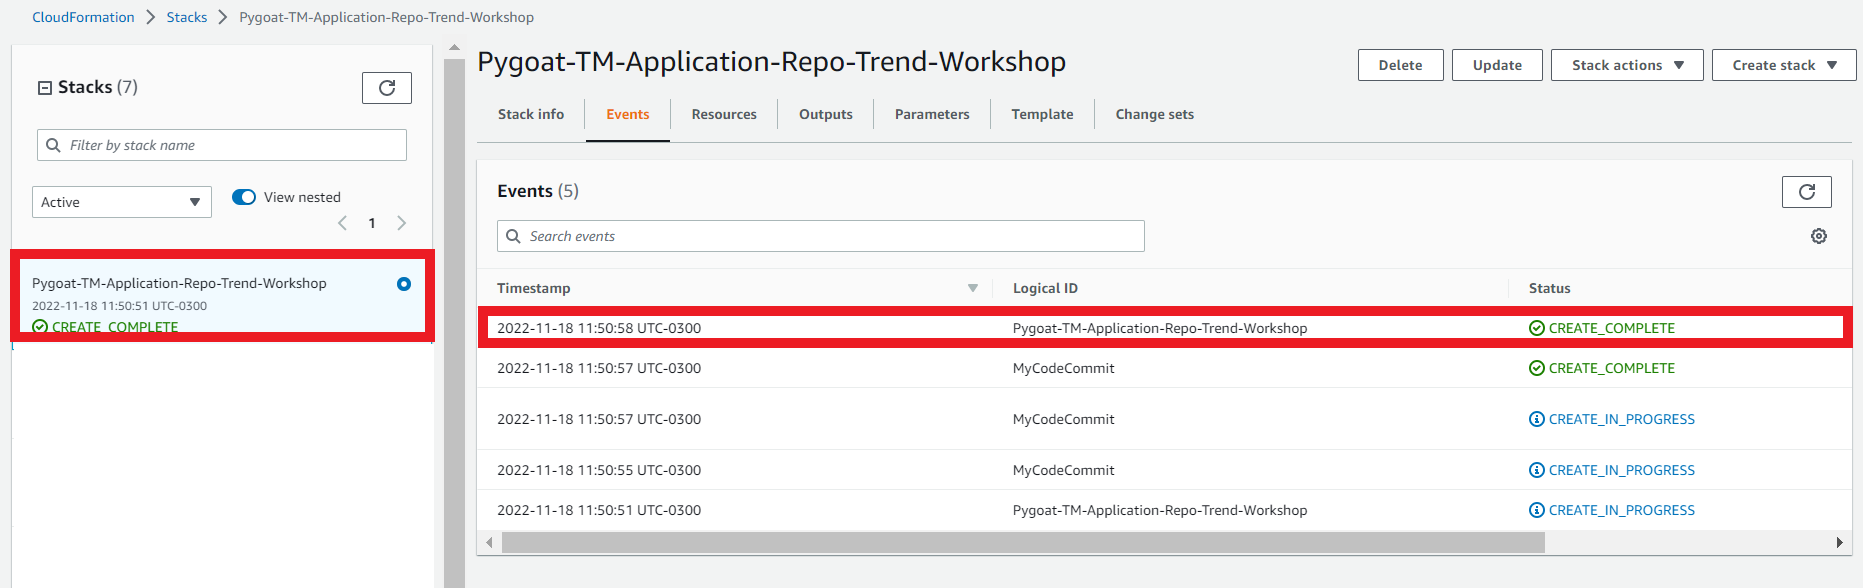View the Parameters tab
The image size is (1863, 588).
pos(932,114)
